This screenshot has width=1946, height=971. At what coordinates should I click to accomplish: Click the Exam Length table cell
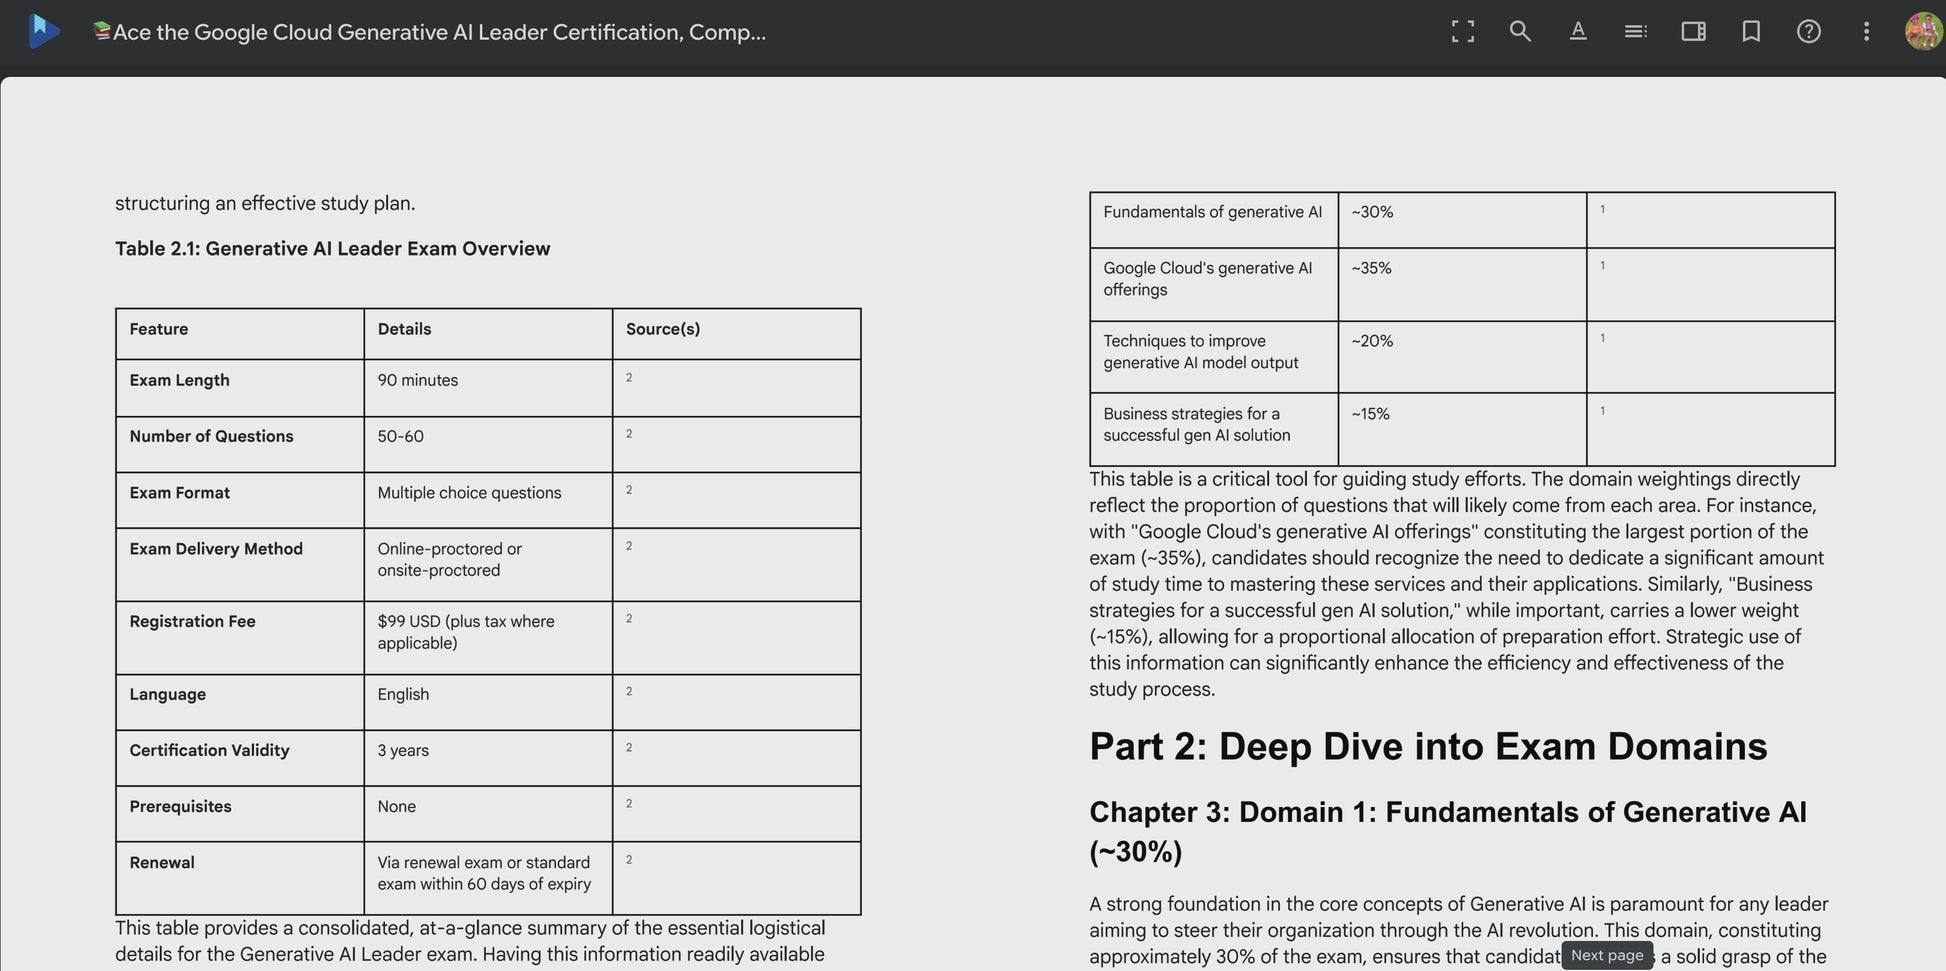pyautogui.click(x=240, y=388)
